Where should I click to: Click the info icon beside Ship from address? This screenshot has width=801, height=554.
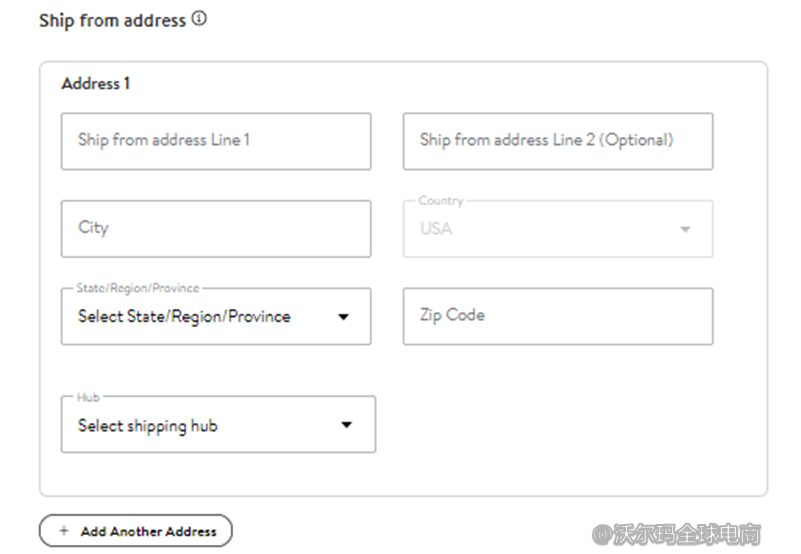[x=199, y=19]
